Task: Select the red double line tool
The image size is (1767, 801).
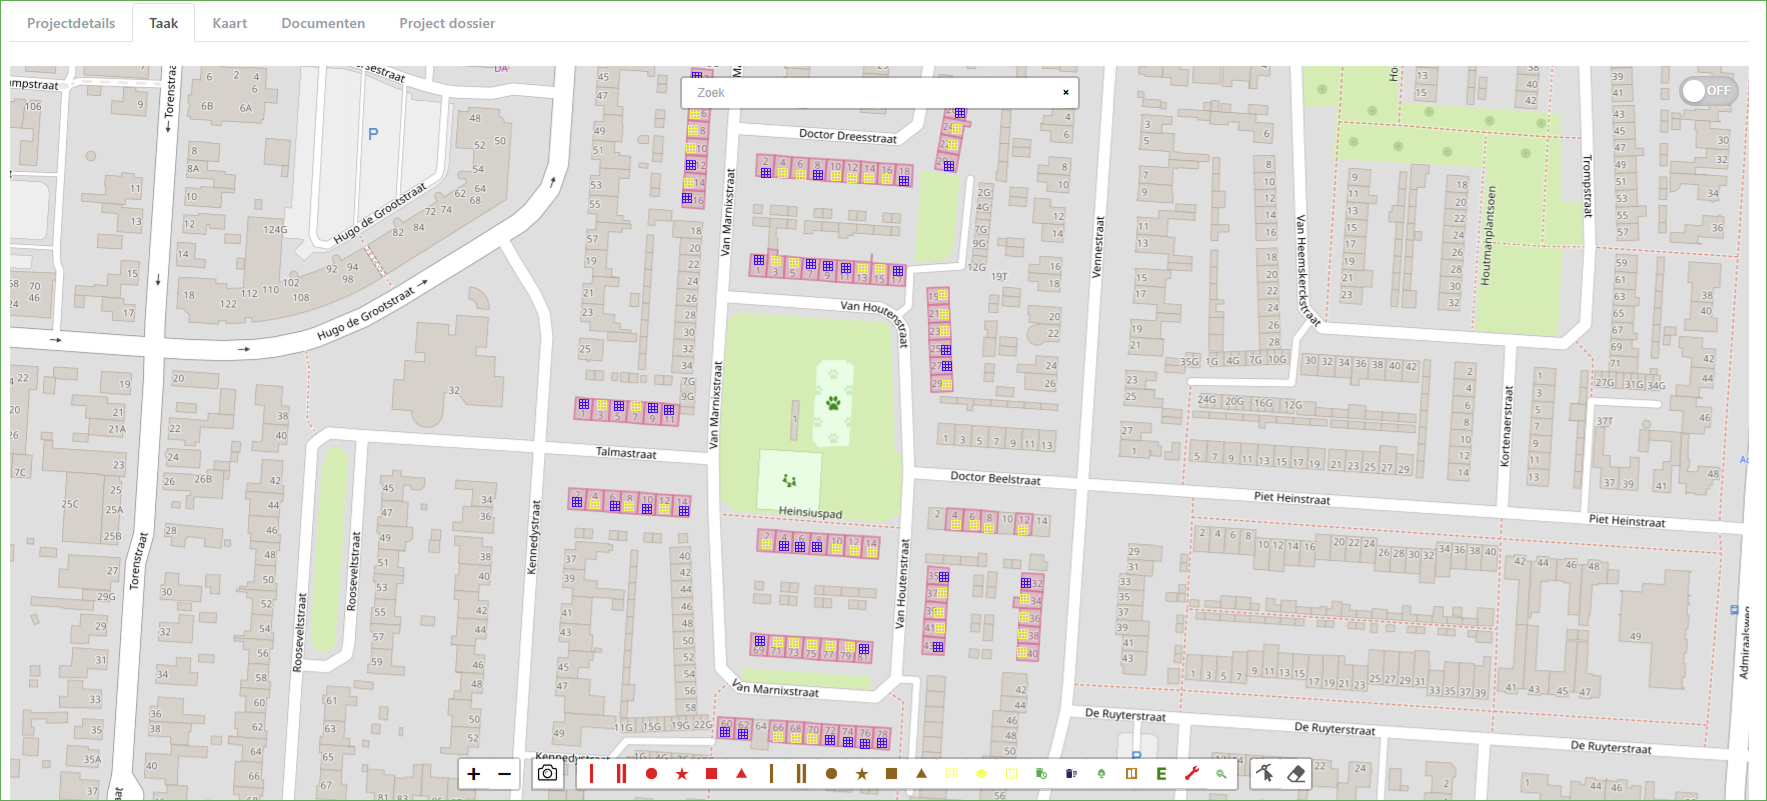Action: pyautogui.click(x=621, y=774)
